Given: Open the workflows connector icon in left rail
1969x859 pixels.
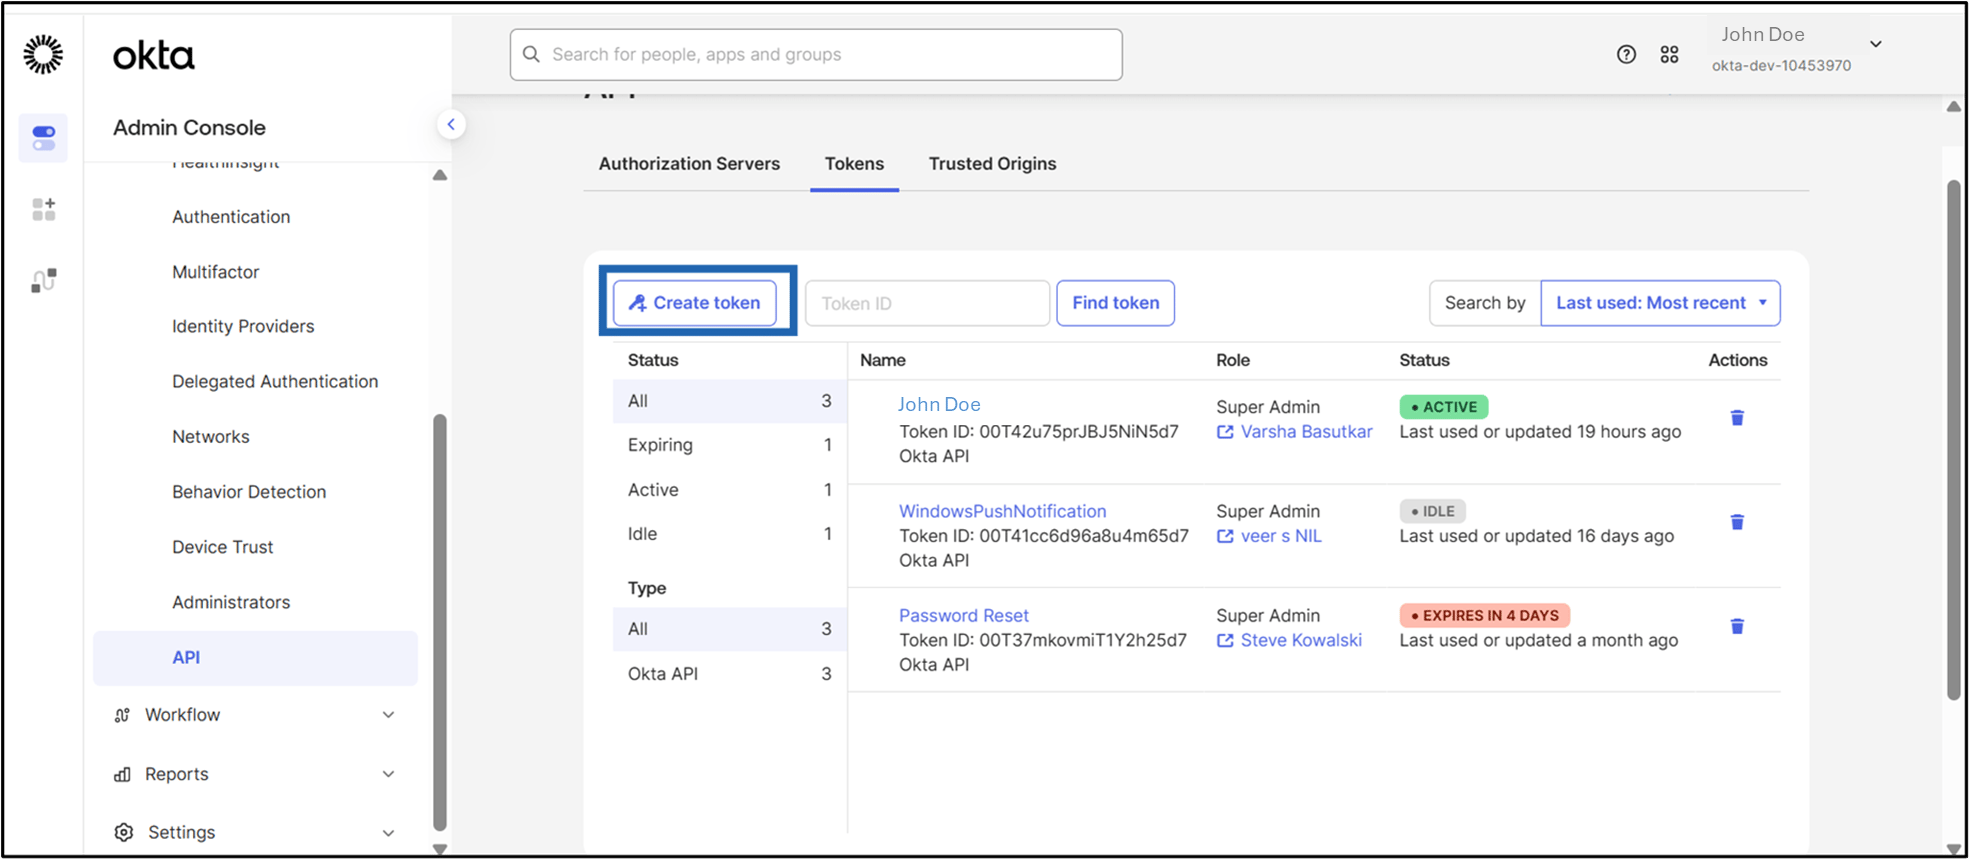Looking at the screenshot, I should pos(43,280).
